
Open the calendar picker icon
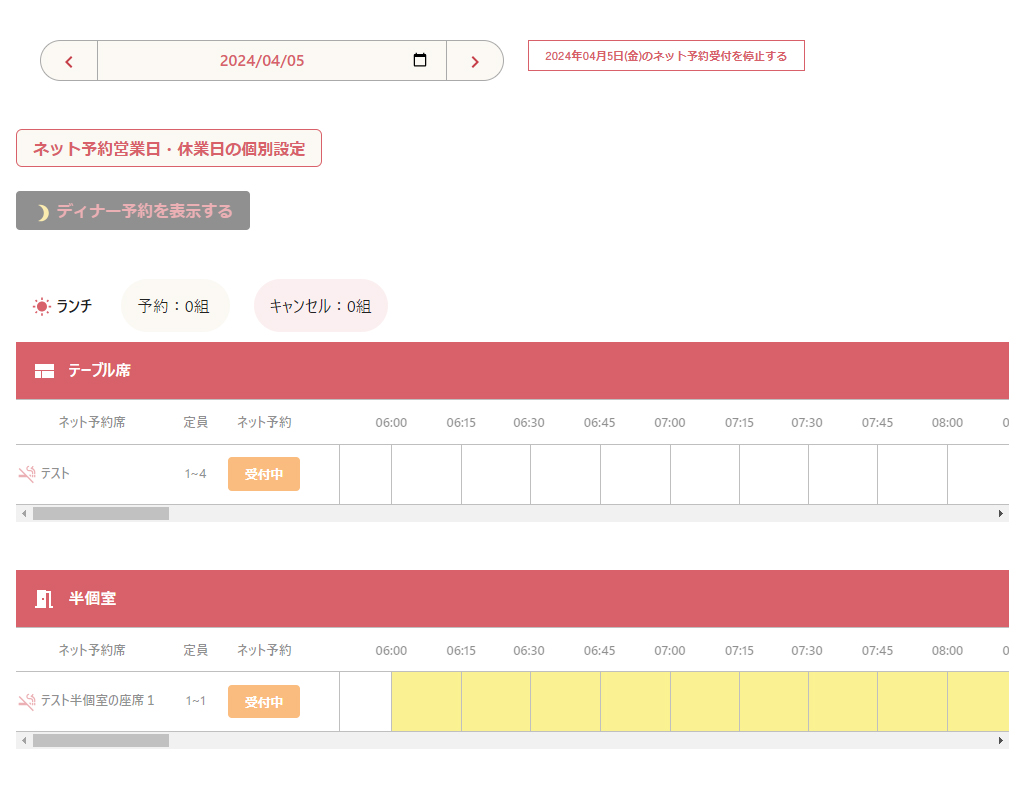420,60
